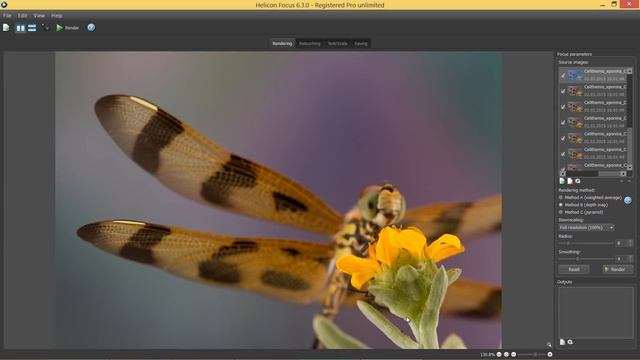
Task: Switch to the Text/Scale tab
Action: pyautogui.click(x=338, y=43)
